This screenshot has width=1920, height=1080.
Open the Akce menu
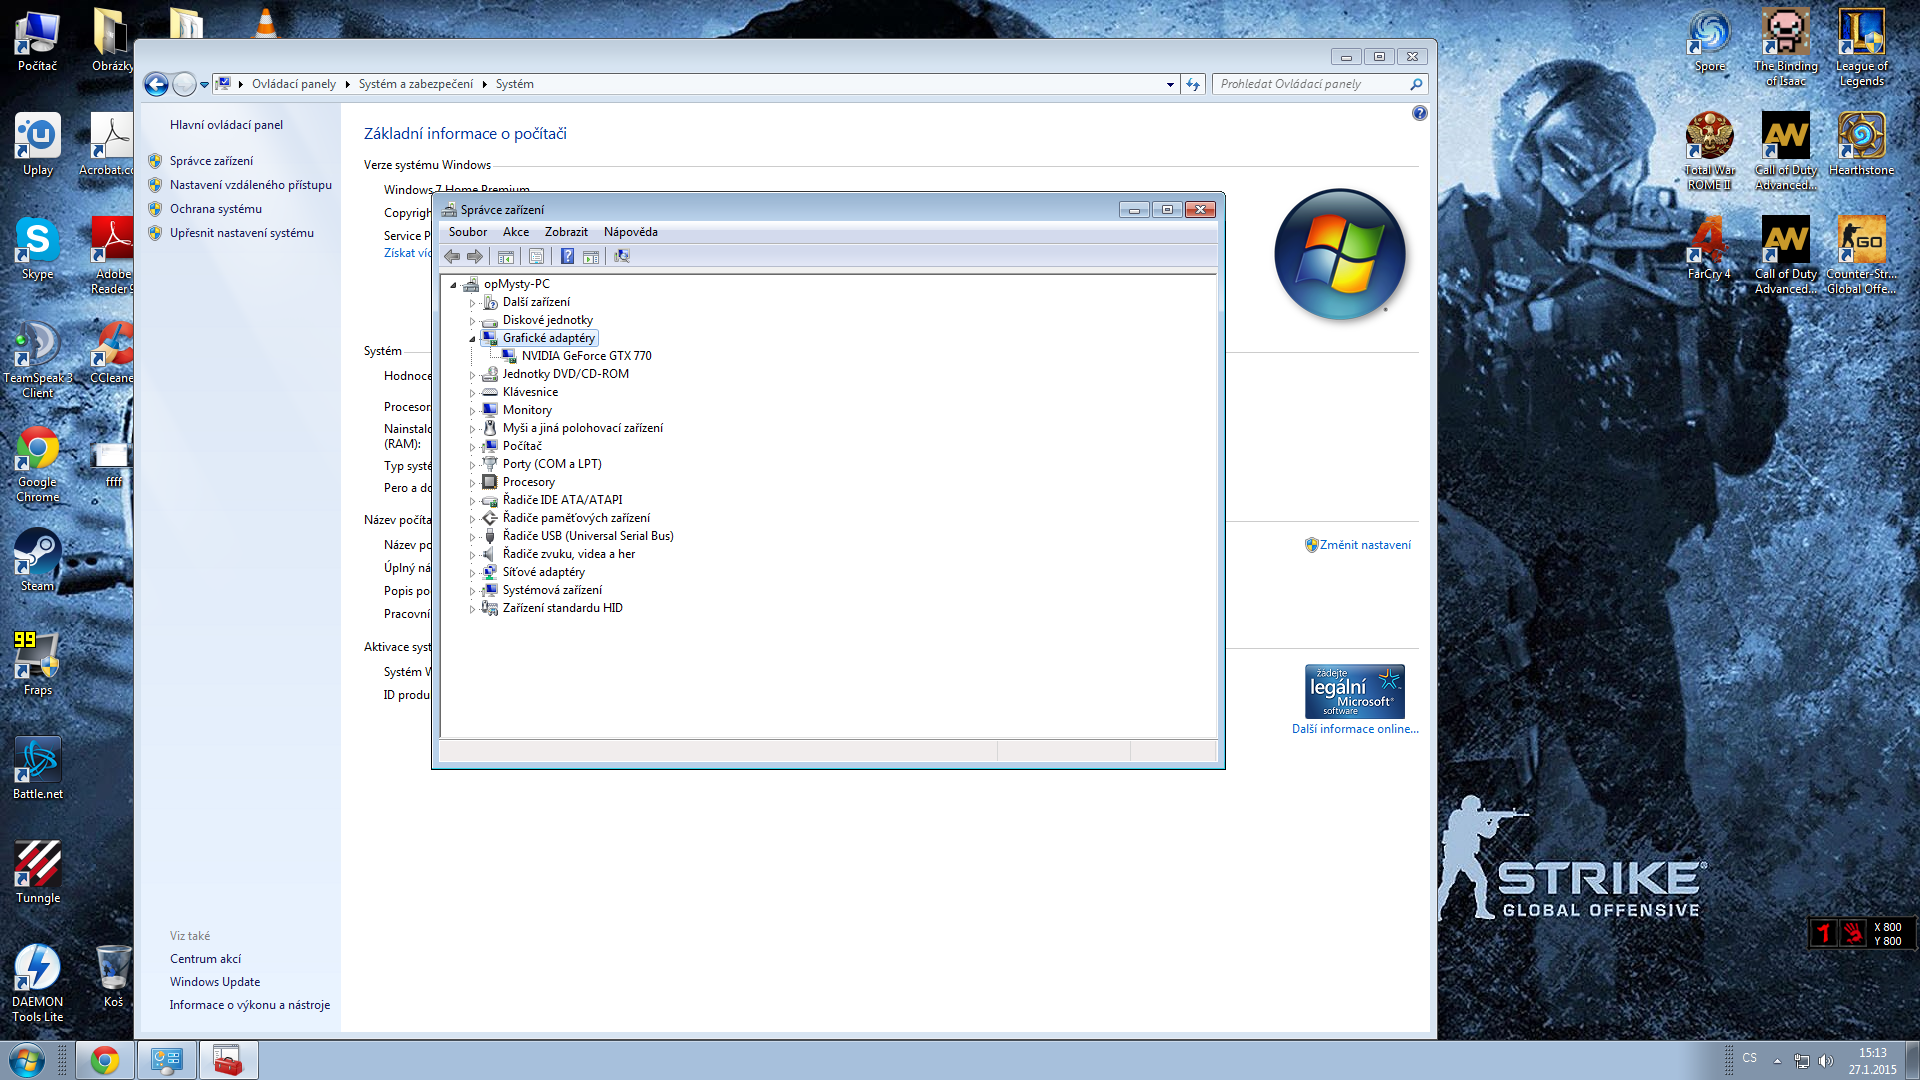[516, 232]
